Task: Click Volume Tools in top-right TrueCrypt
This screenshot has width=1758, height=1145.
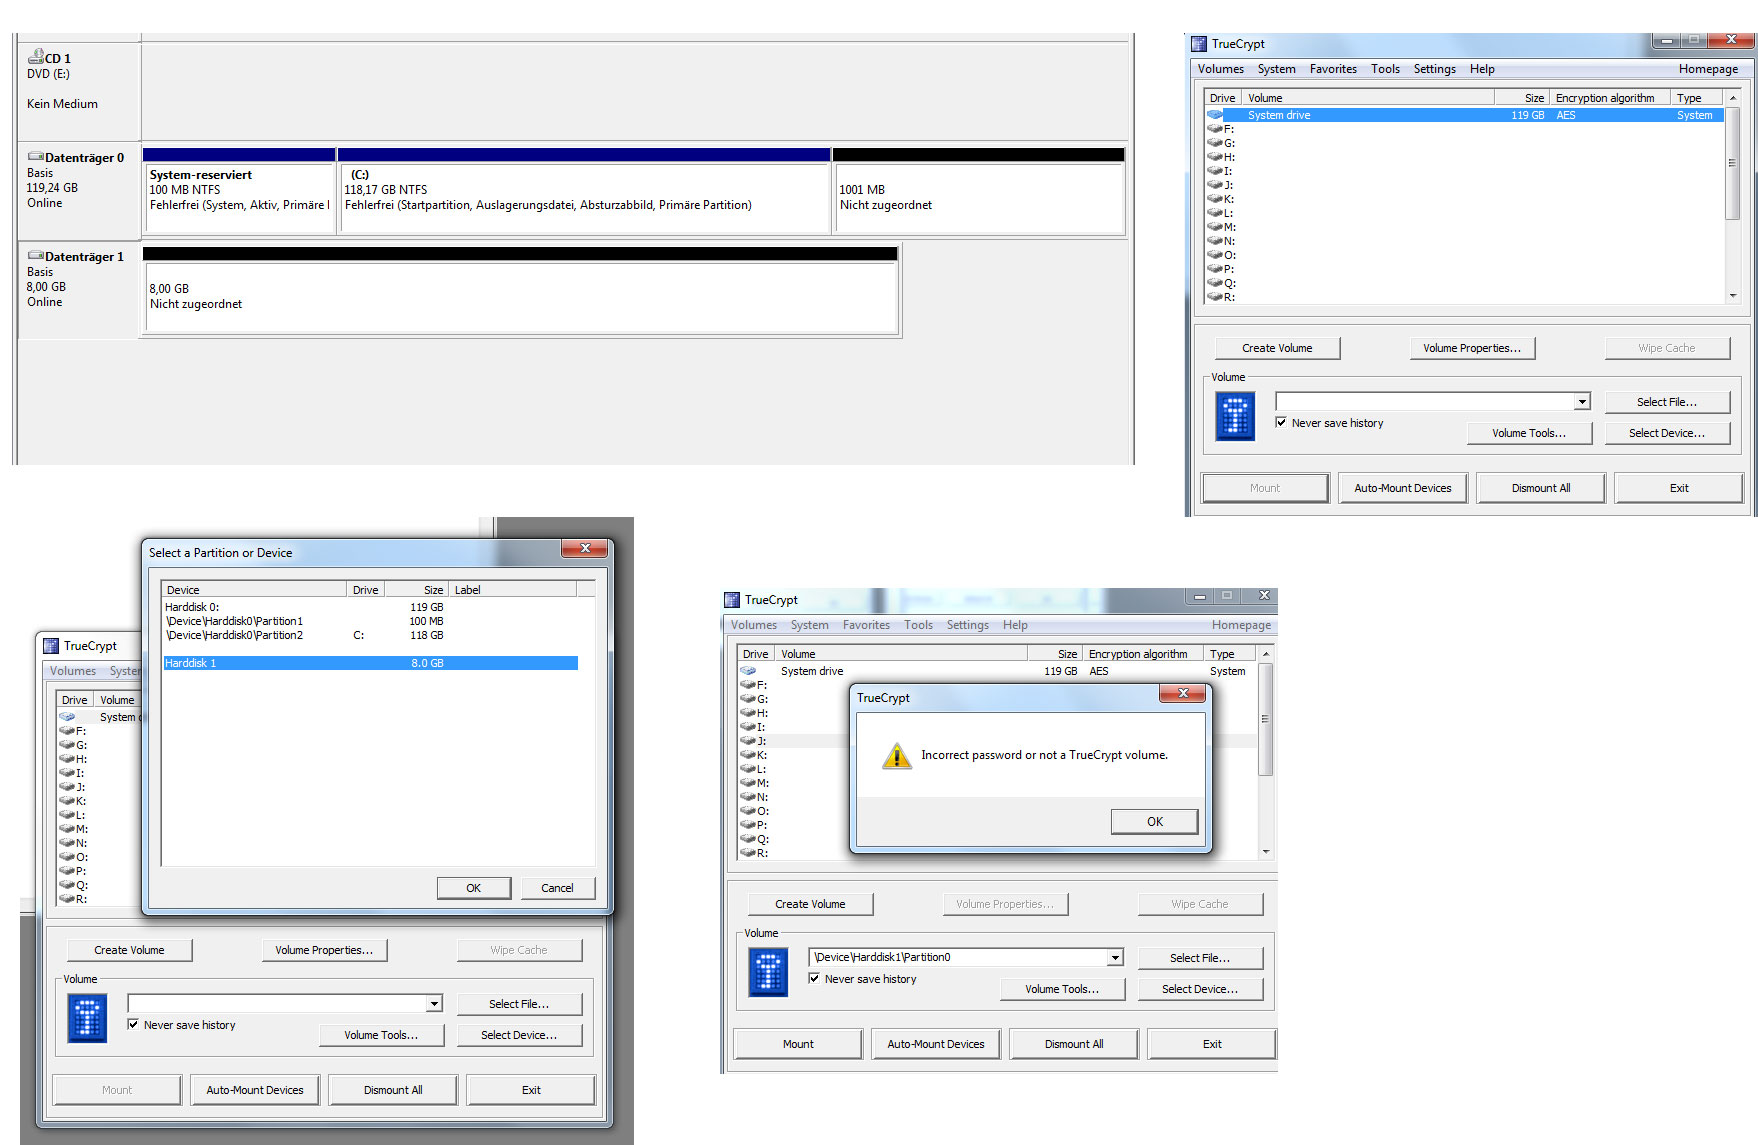Action: pos(1528,433)
